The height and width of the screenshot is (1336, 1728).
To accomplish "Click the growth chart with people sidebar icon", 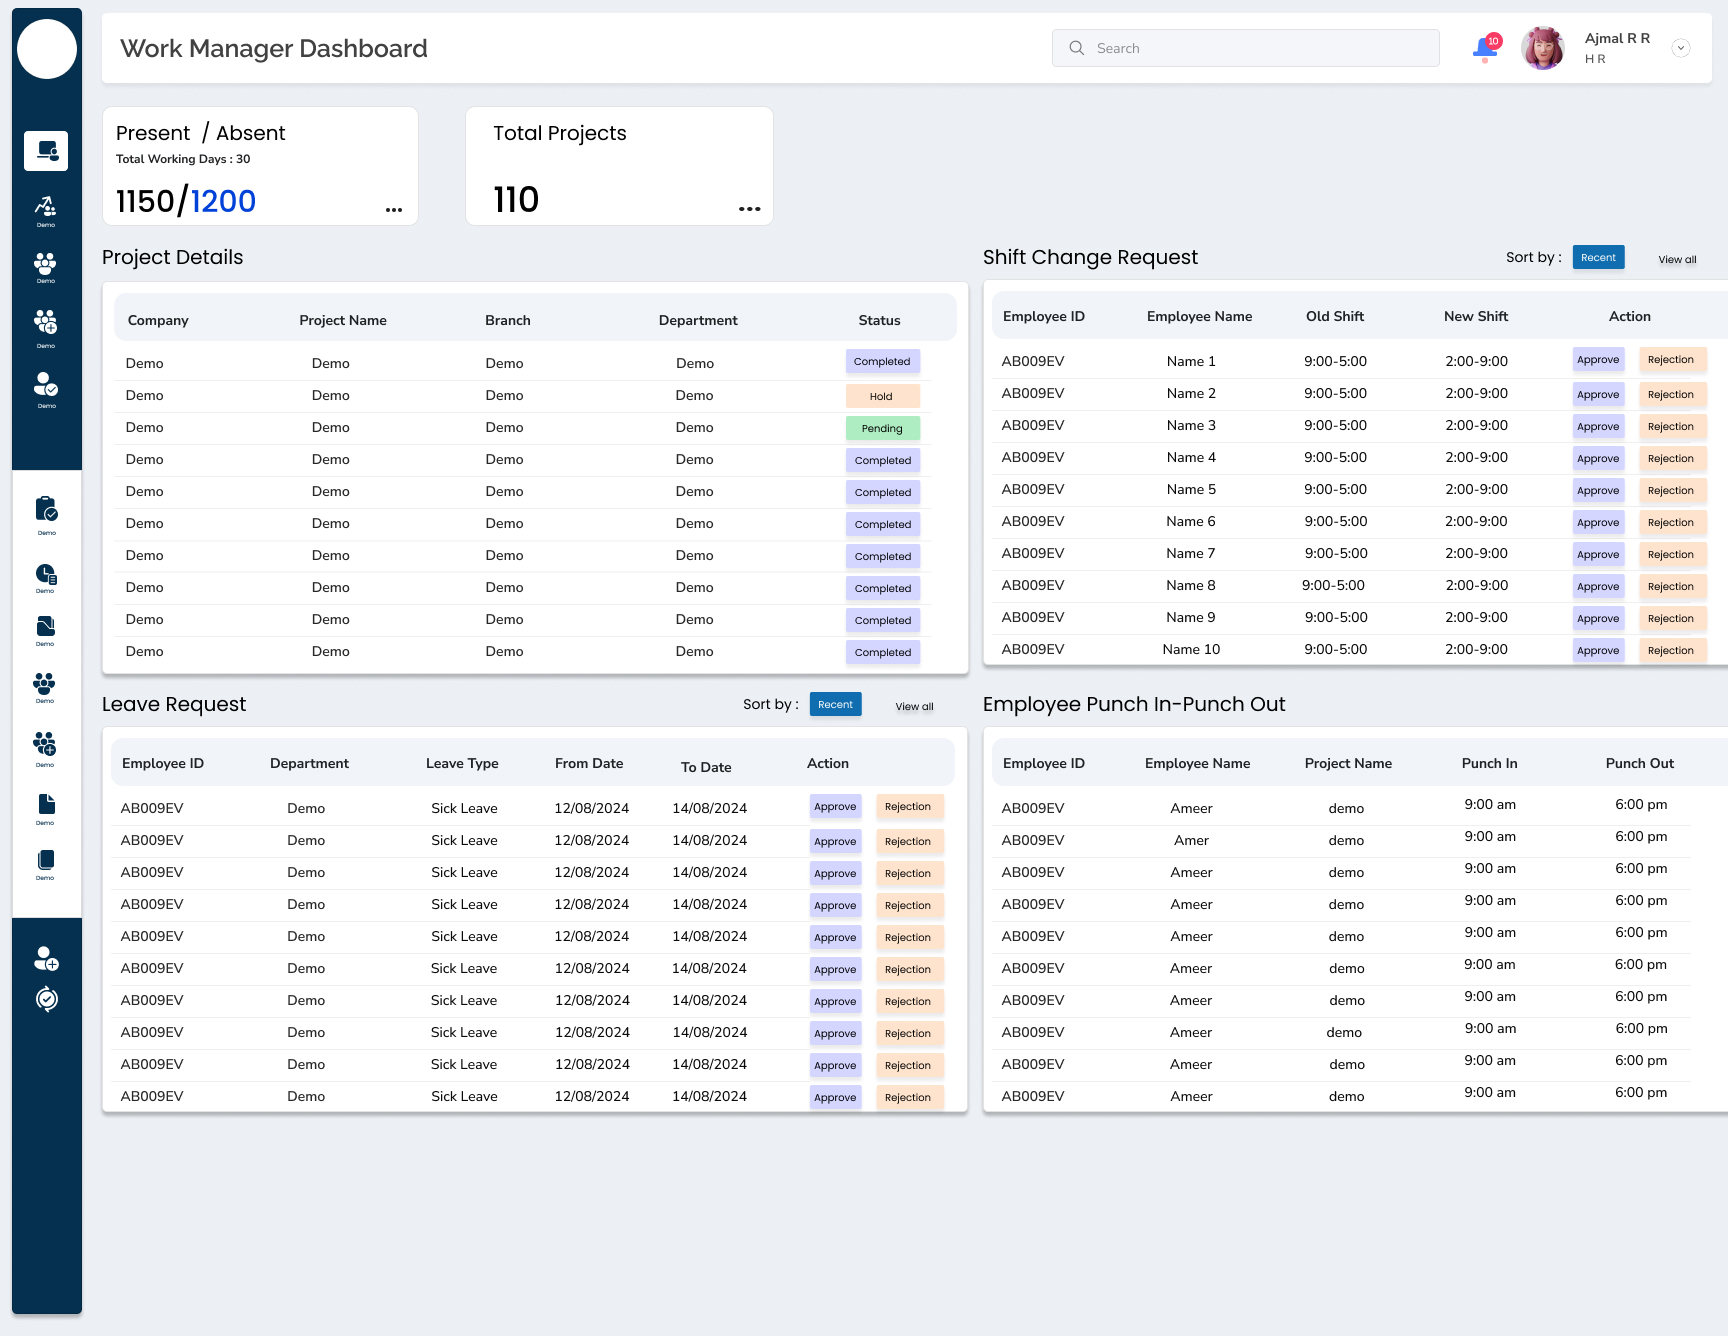I will (x=46, y=208).
